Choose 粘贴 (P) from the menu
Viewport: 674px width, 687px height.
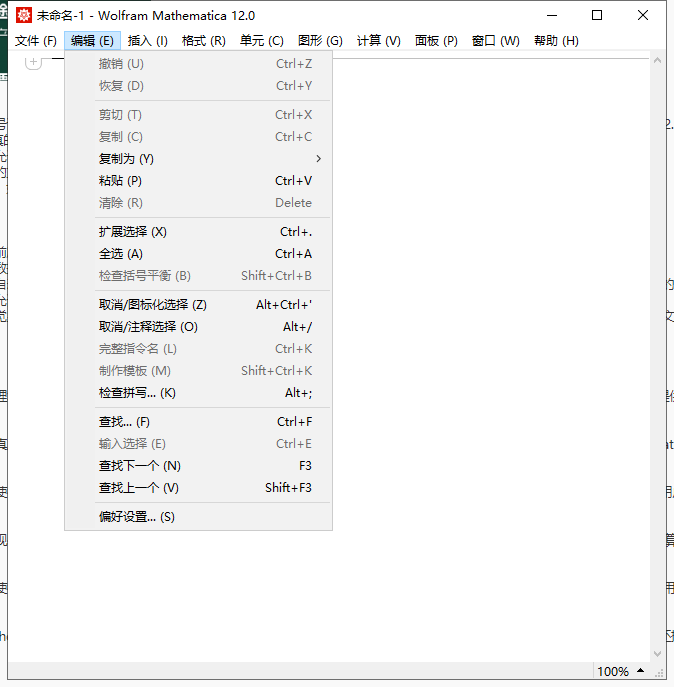coord(199,181)
